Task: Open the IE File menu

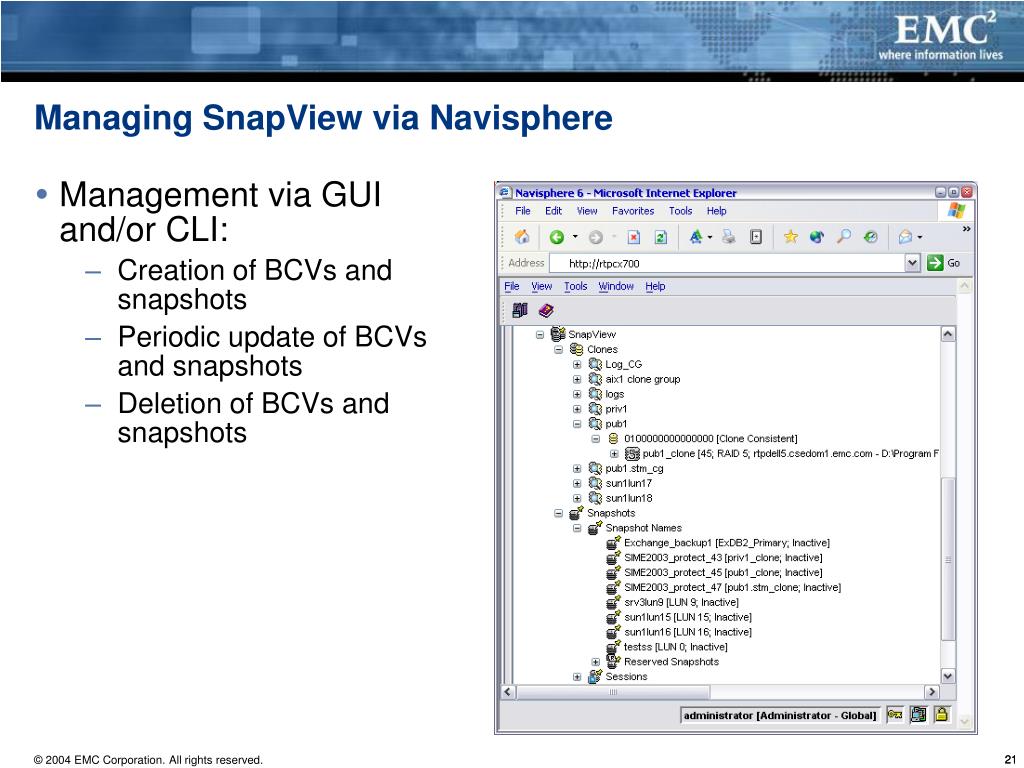Action: tap(522, 211)
